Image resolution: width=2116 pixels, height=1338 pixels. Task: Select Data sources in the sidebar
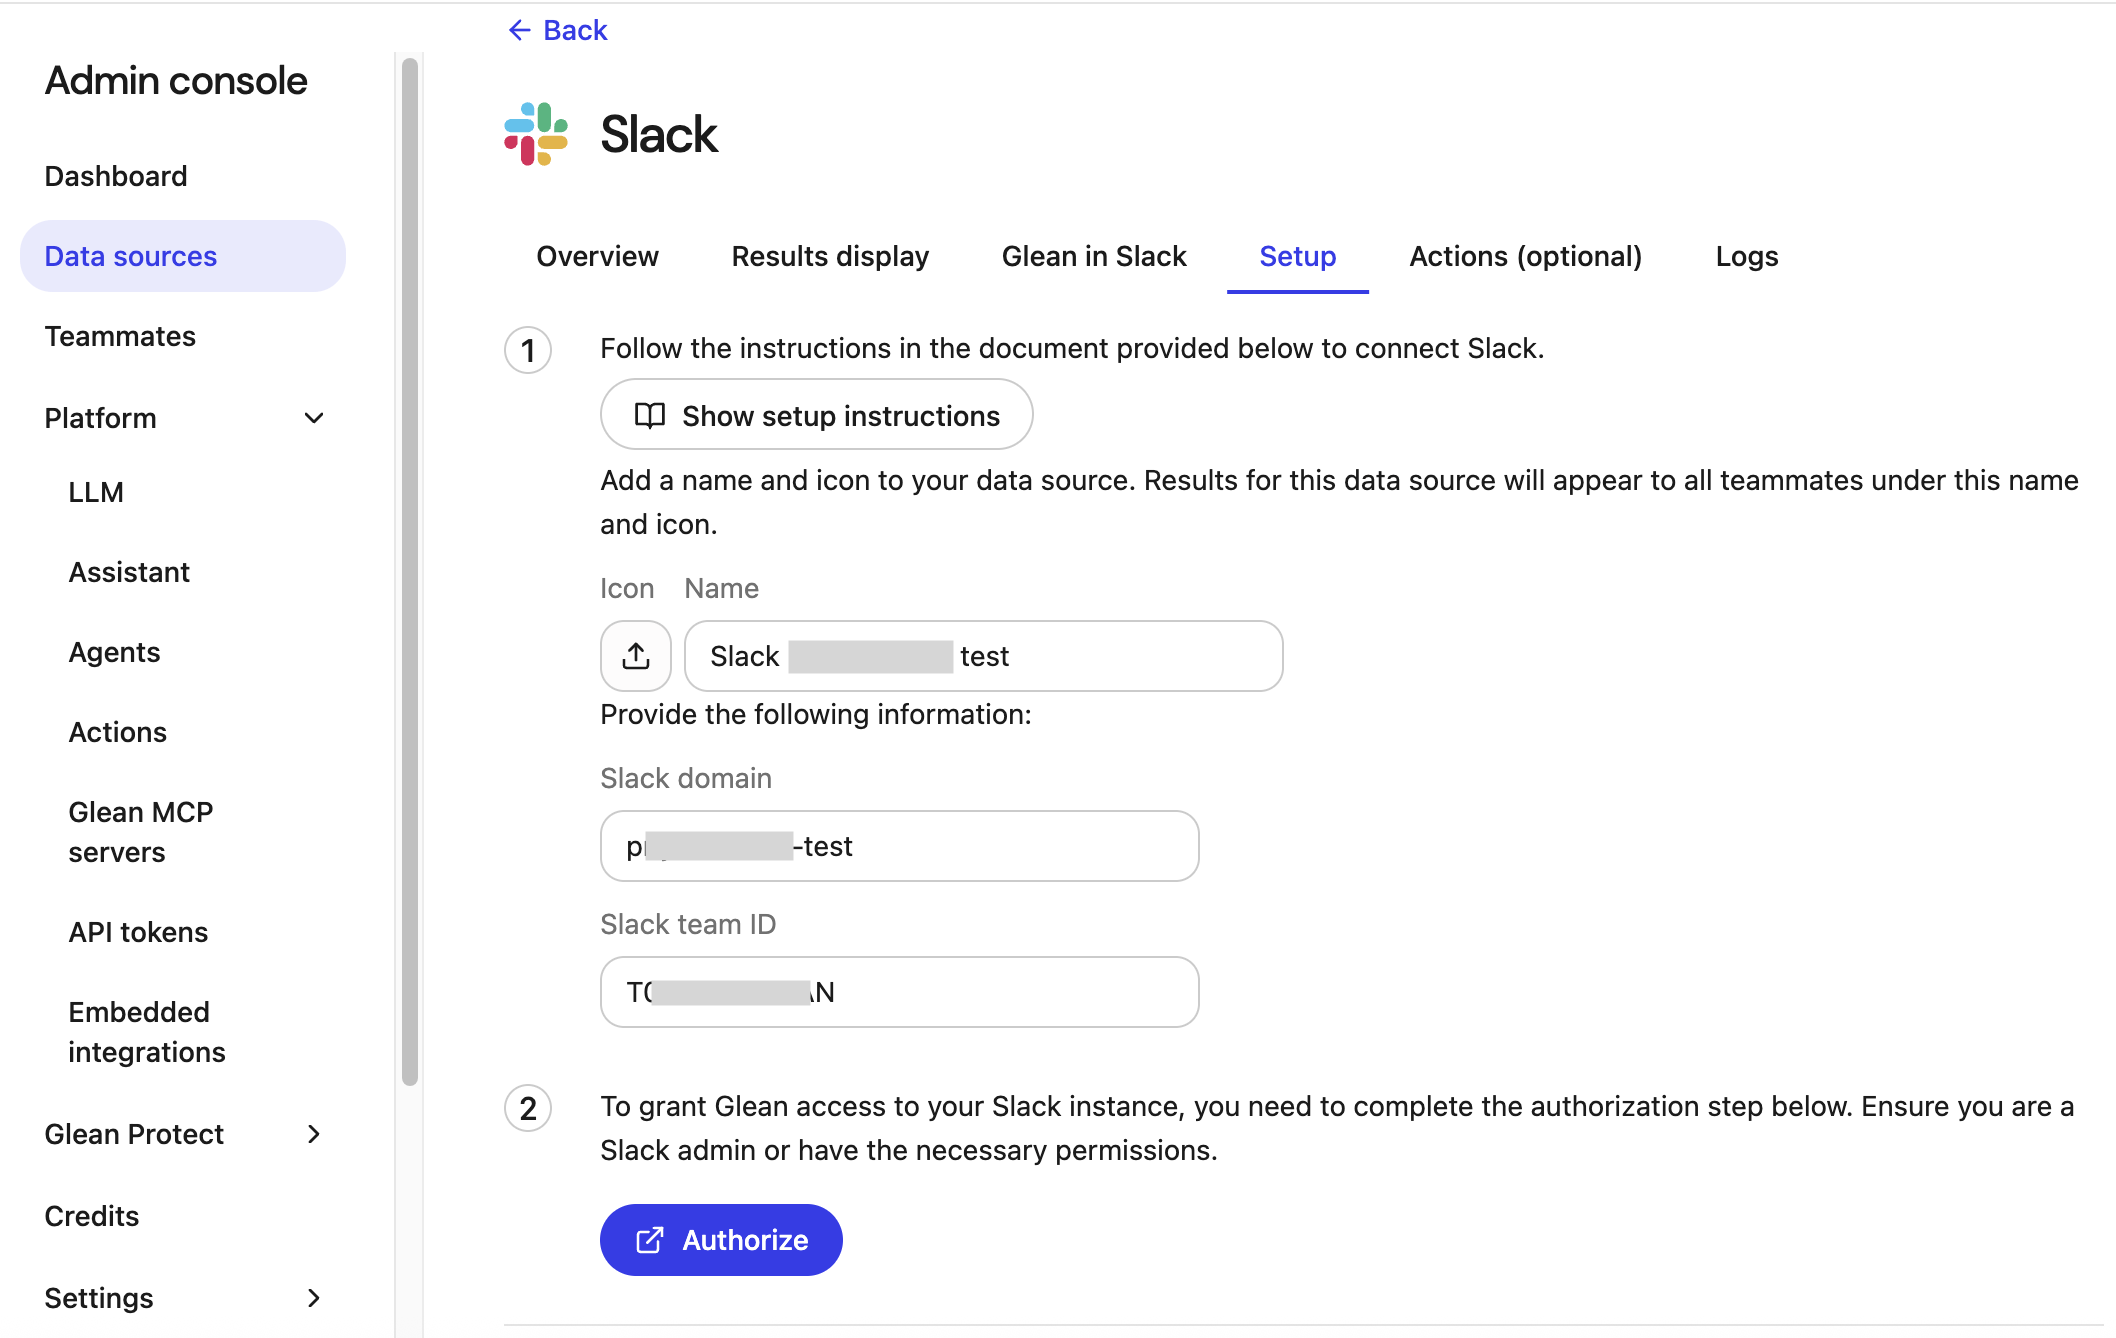(x=130, y=256)
